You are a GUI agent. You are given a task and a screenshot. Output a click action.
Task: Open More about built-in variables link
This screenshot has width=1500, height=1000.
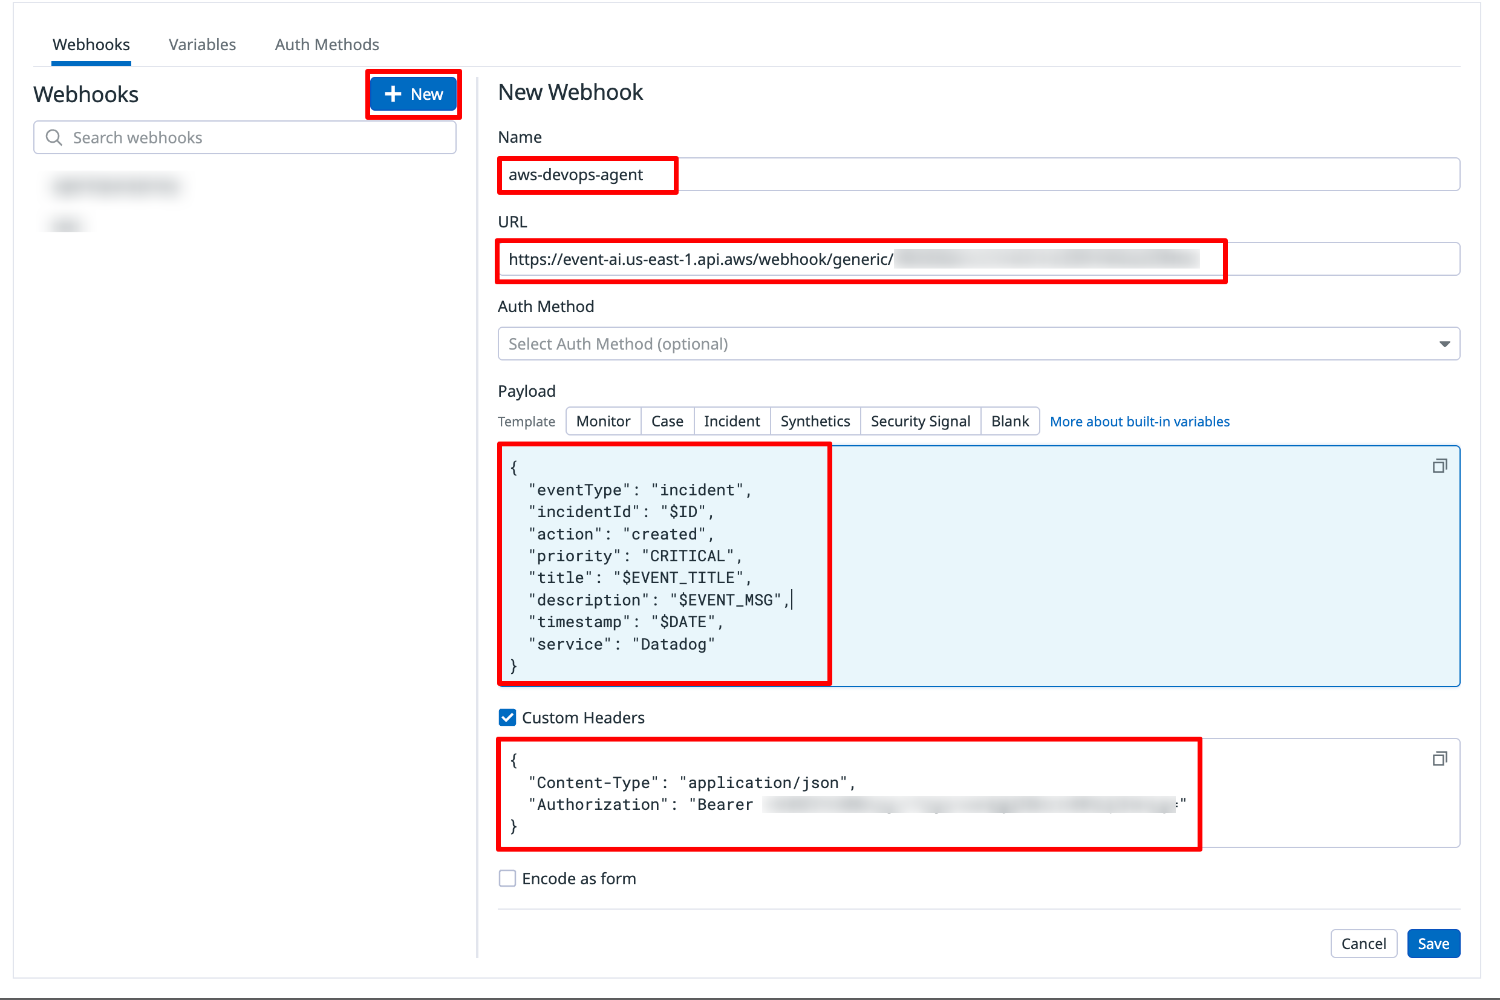coord(1140,422)
